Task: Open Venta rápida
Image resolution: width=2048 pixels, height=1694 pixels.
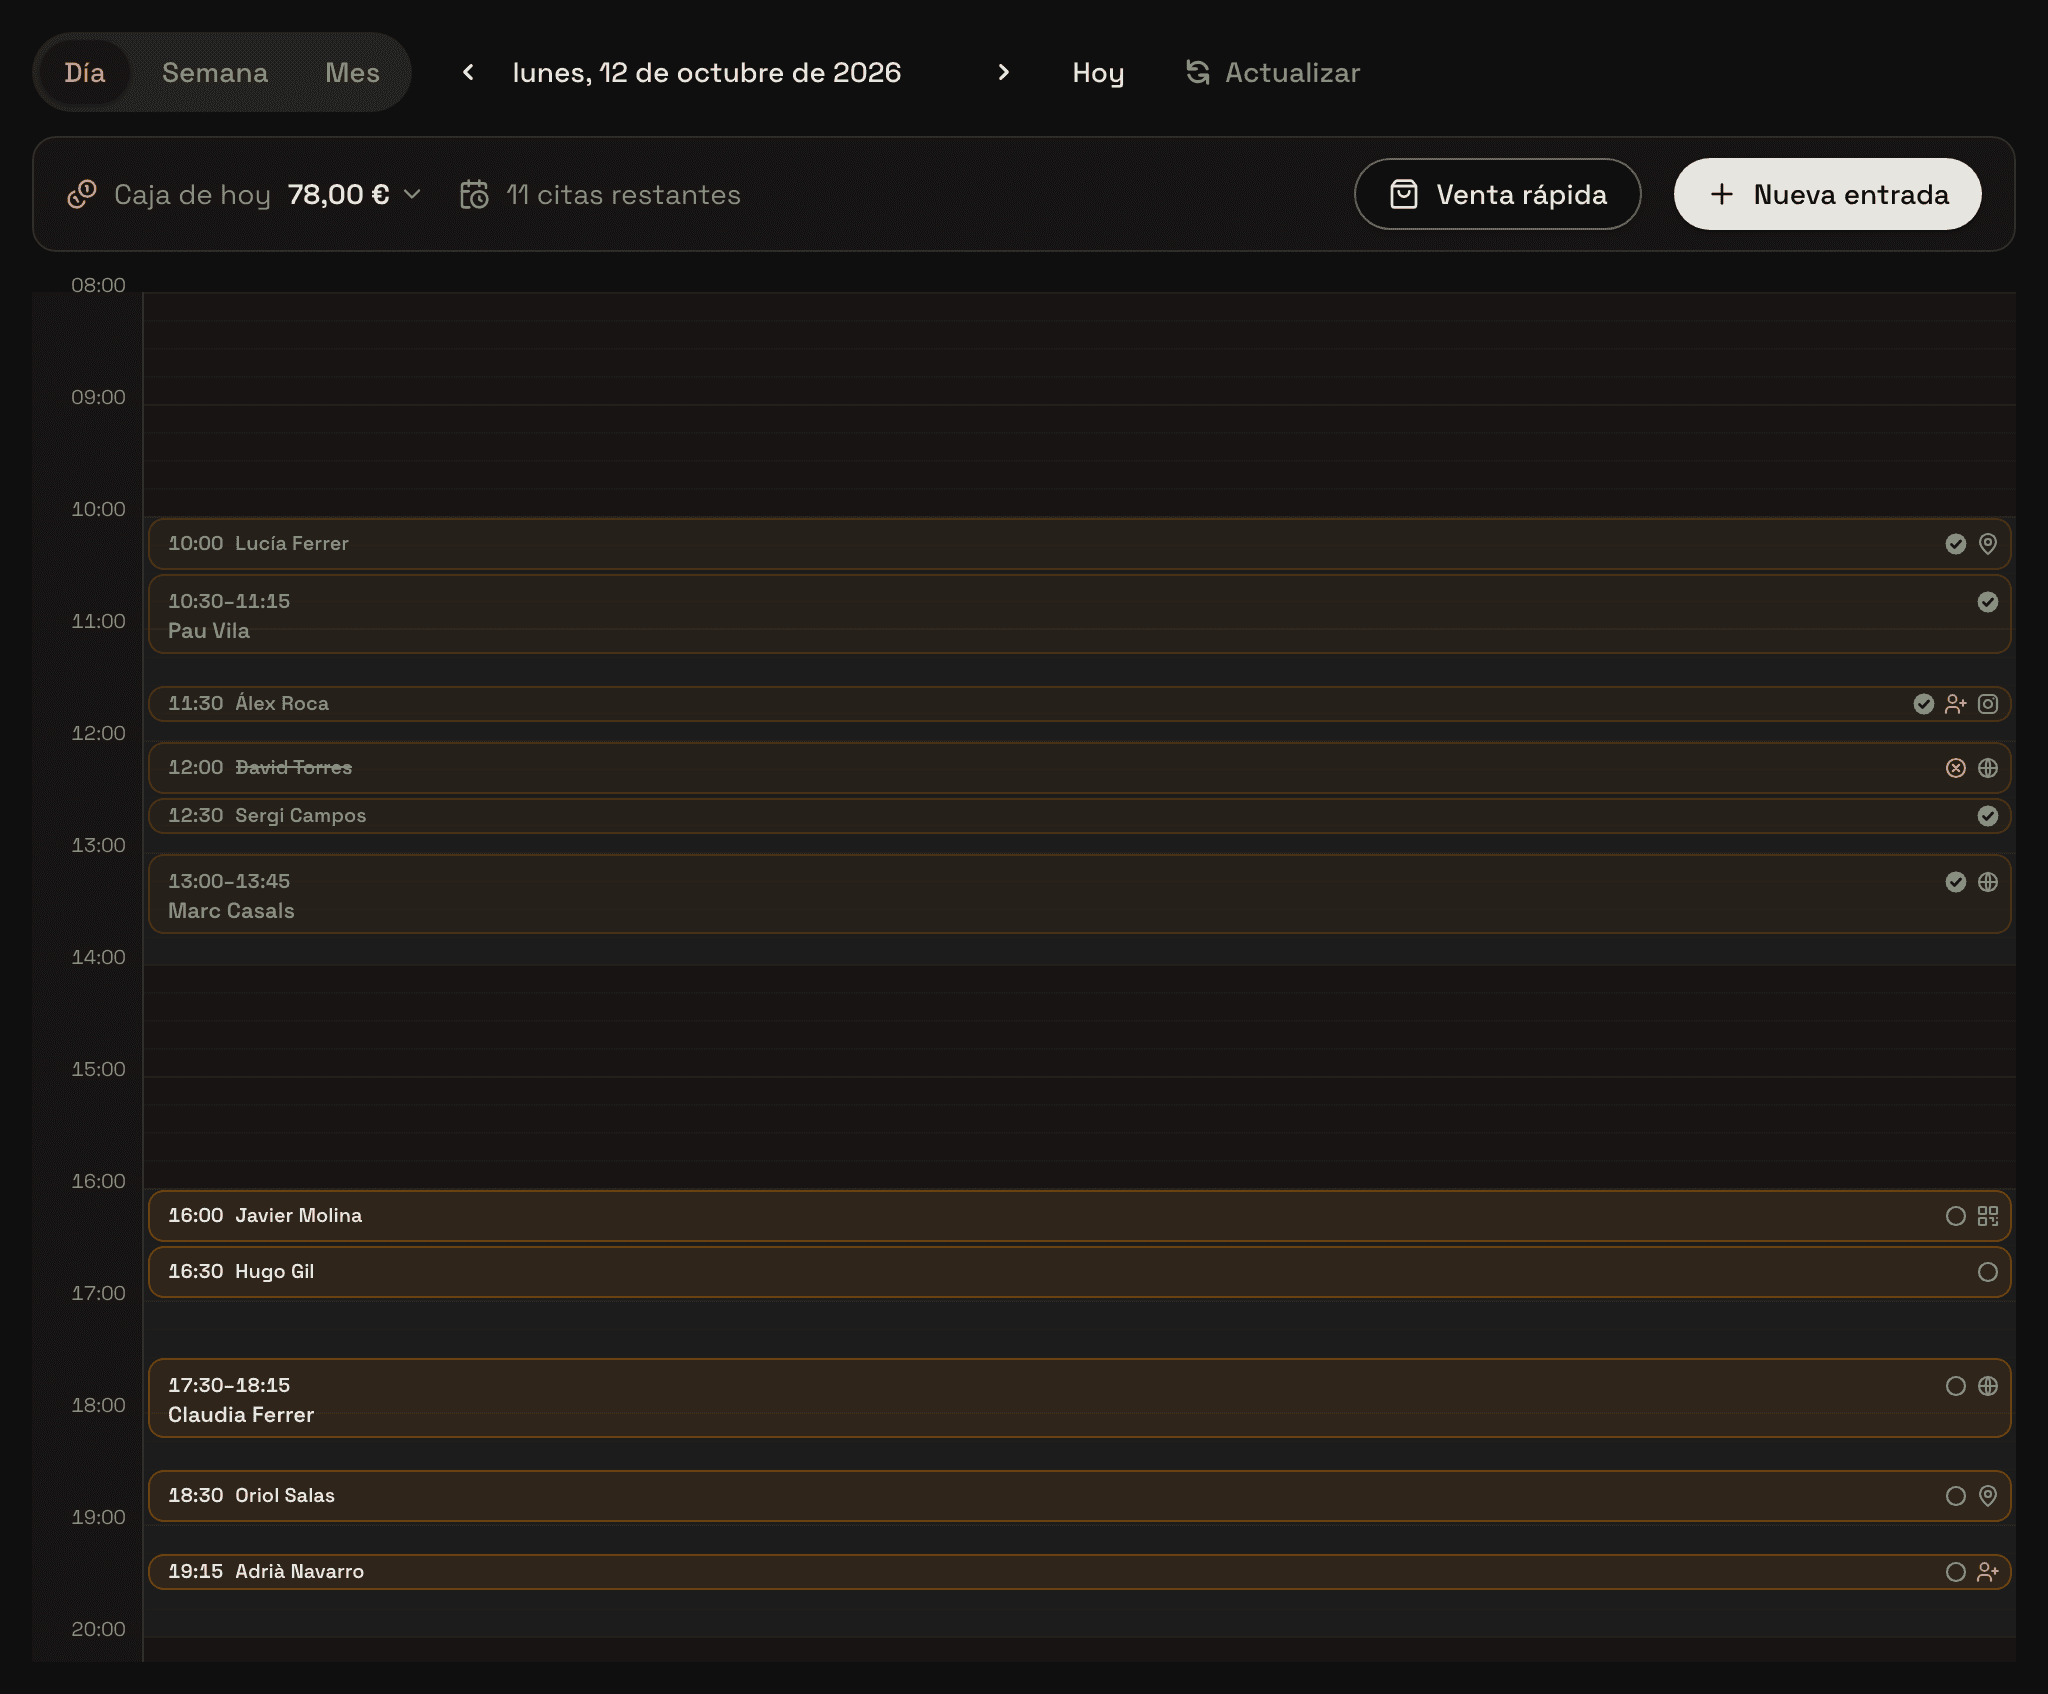Action: pyautogui.click(x=1497, y=194)
